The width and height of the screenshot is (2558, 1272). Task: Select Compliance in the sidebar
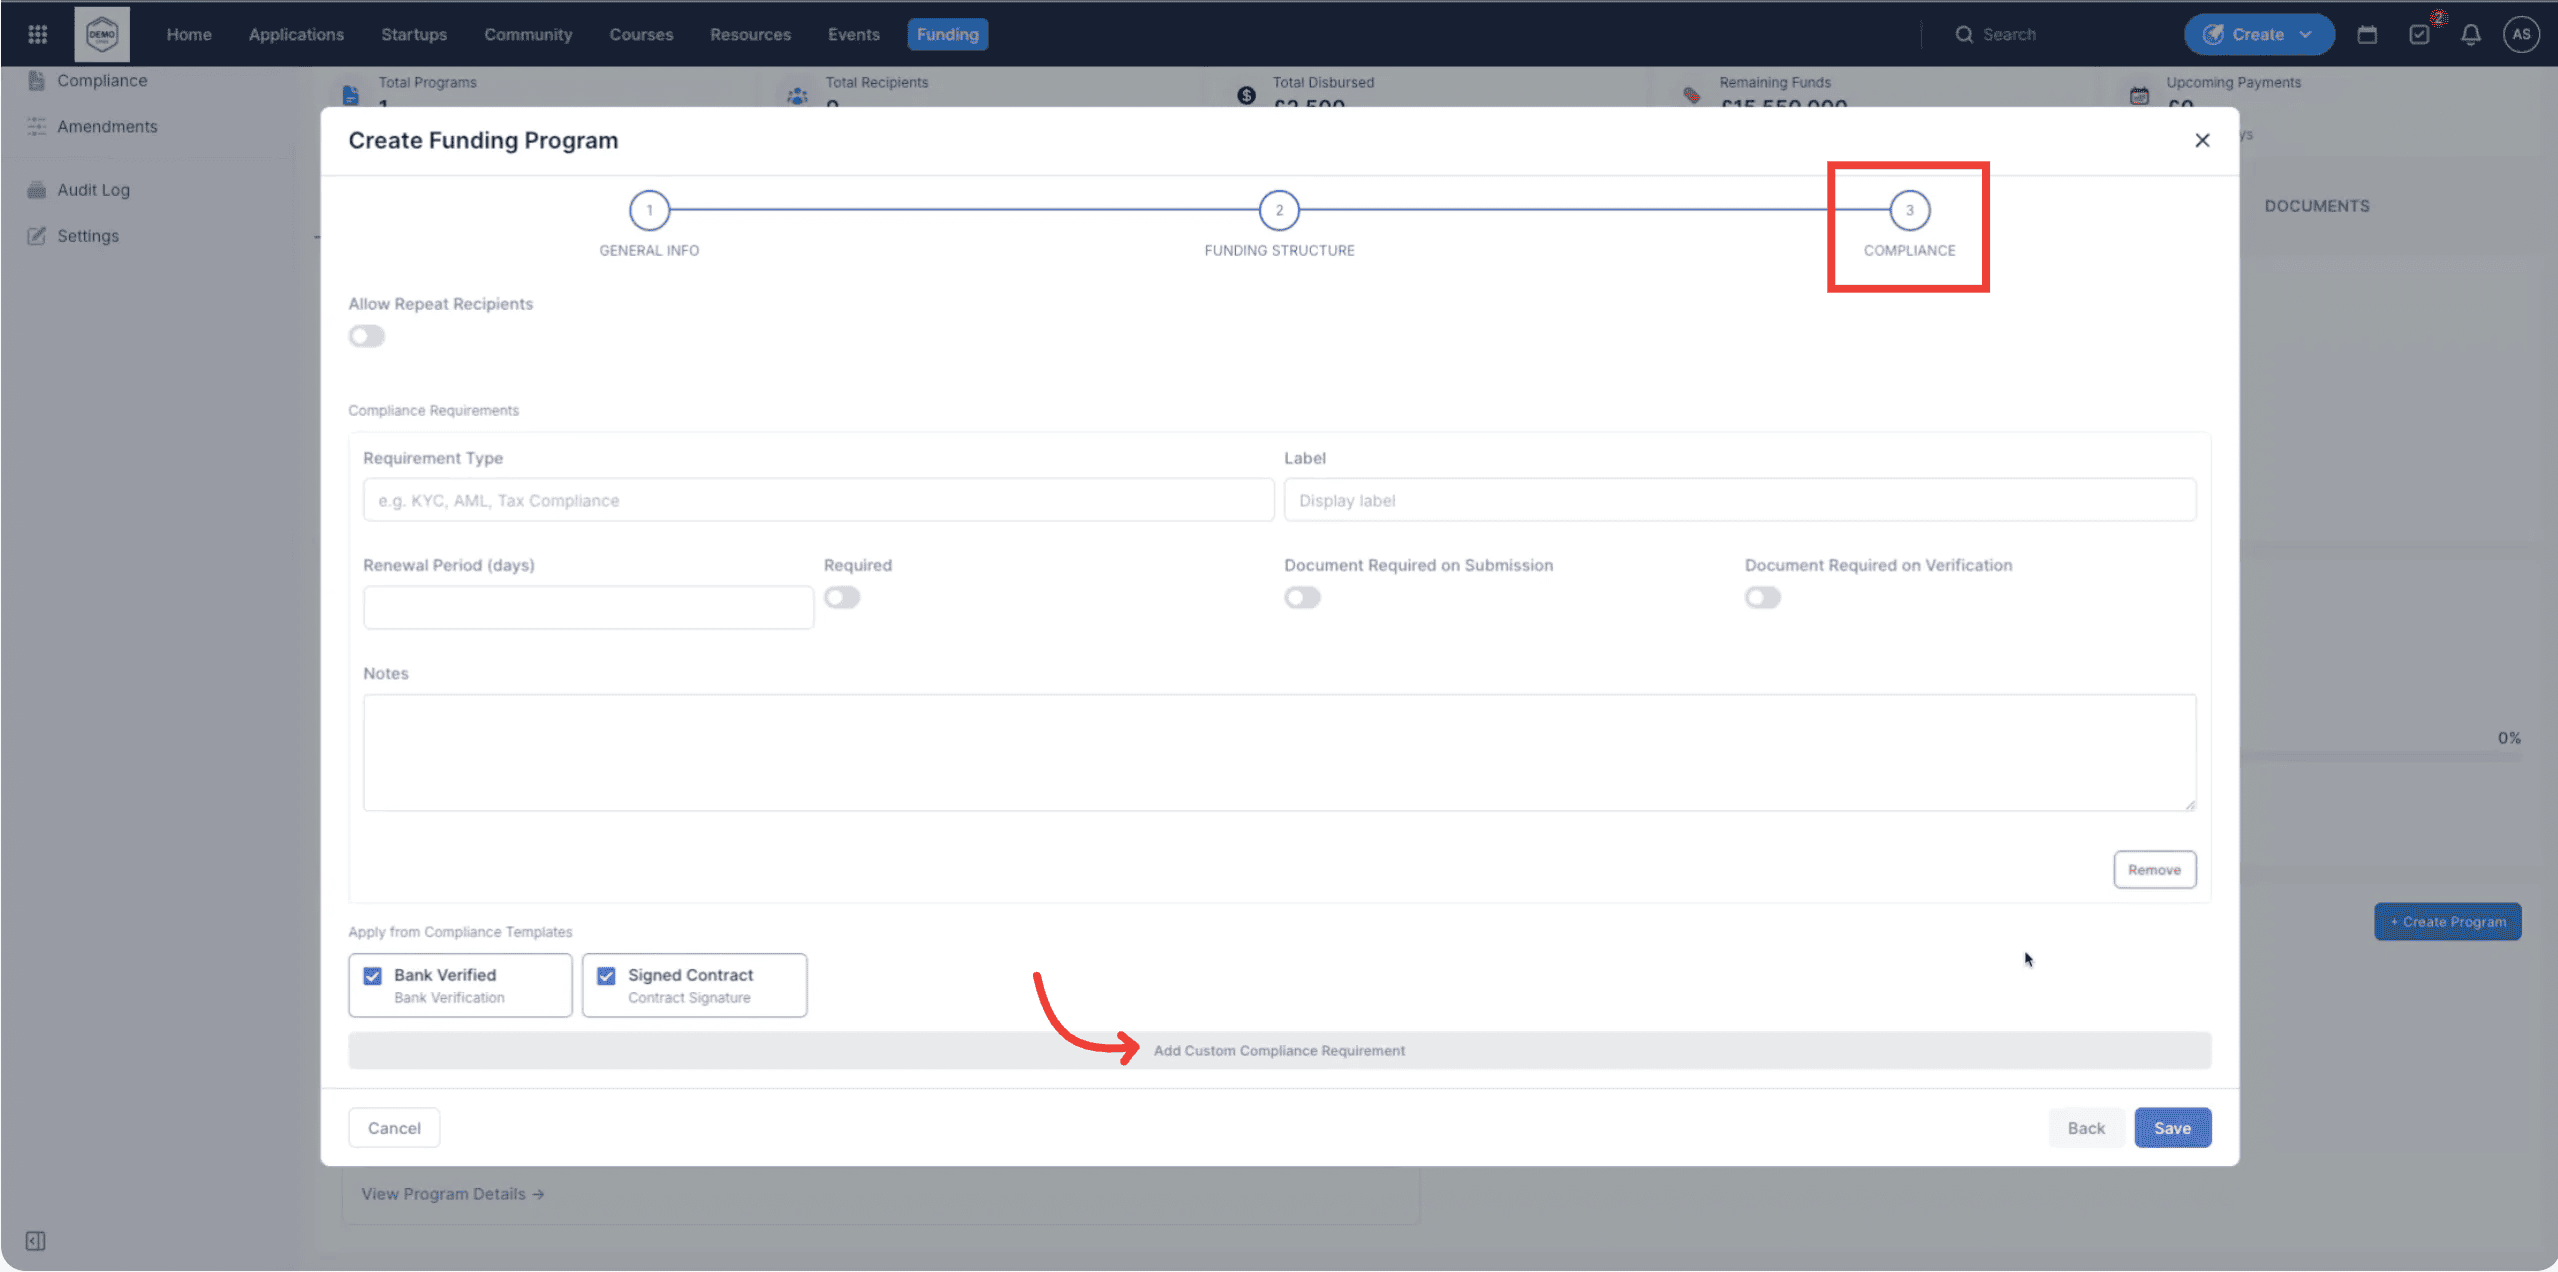[103, 80]
